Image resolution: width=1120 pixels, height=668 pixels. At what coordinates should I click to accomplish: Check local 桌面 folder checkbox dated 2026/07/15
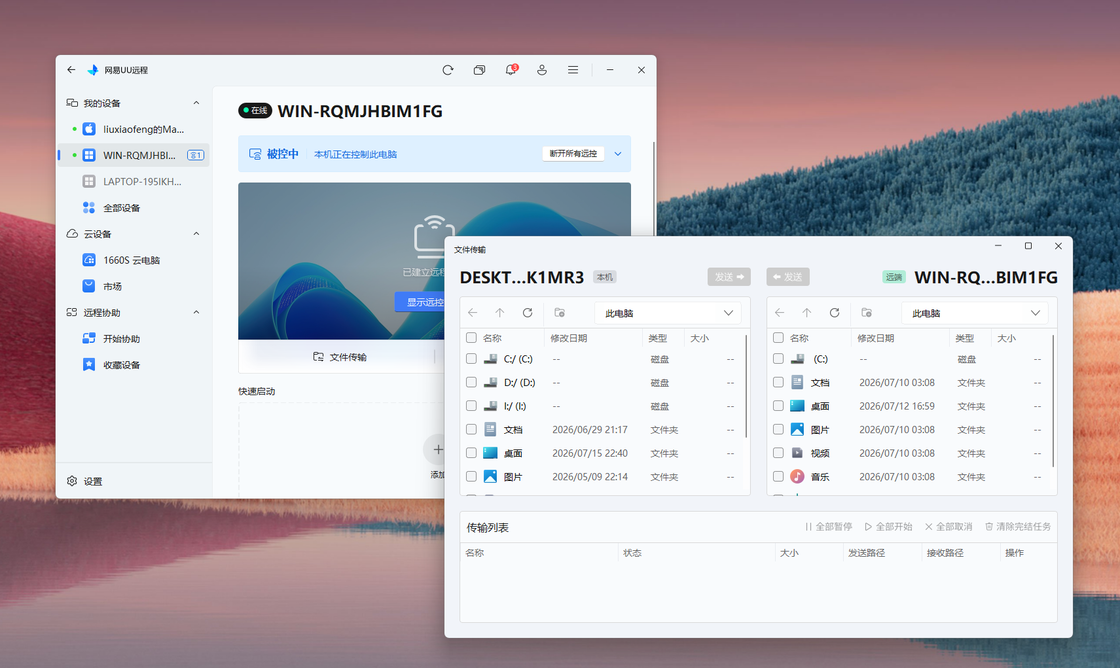[x=471, y=453]
